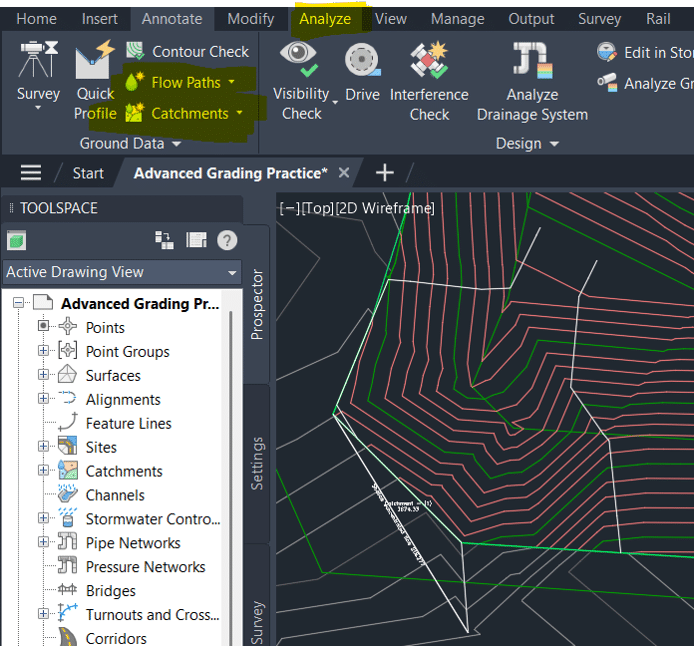Viewport: 694px width, 646px height.
Task: Open Analyze Drainage System tool
Action: pos(532,81)
